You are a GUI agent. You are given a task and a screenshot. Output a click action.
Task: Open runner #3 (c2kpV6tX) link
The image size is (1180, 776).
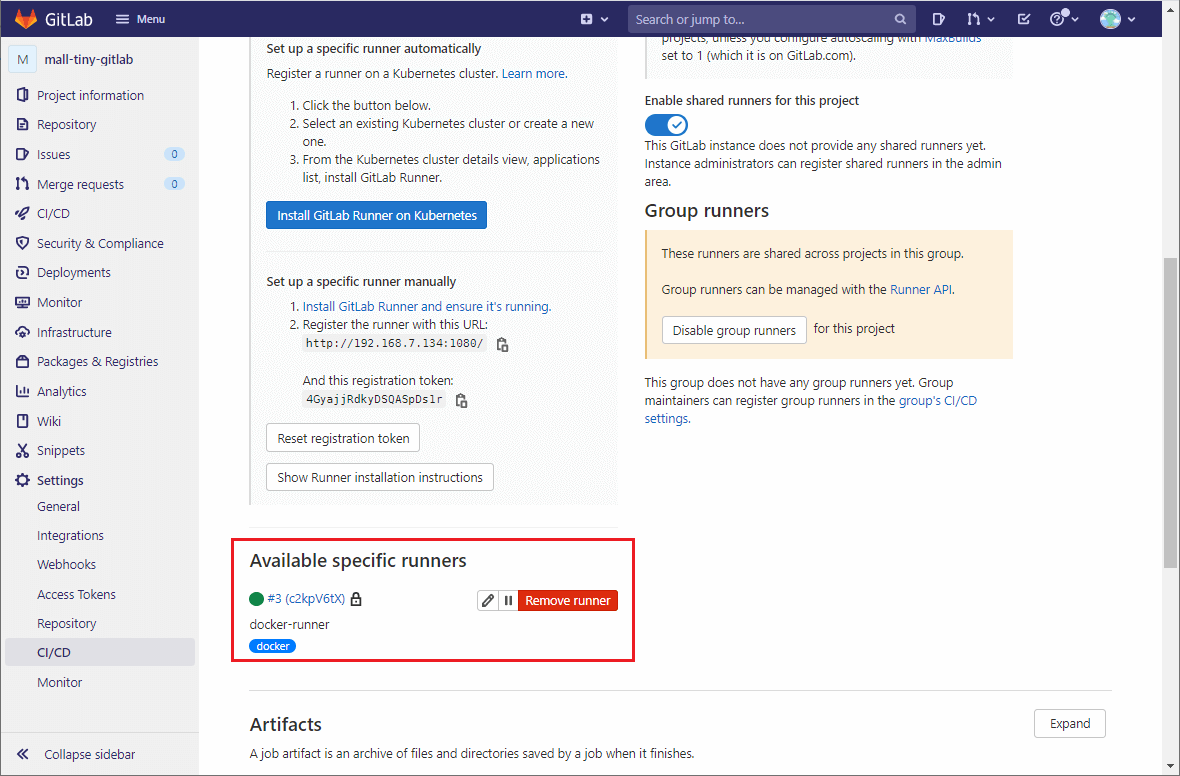(x=306, y=598)
